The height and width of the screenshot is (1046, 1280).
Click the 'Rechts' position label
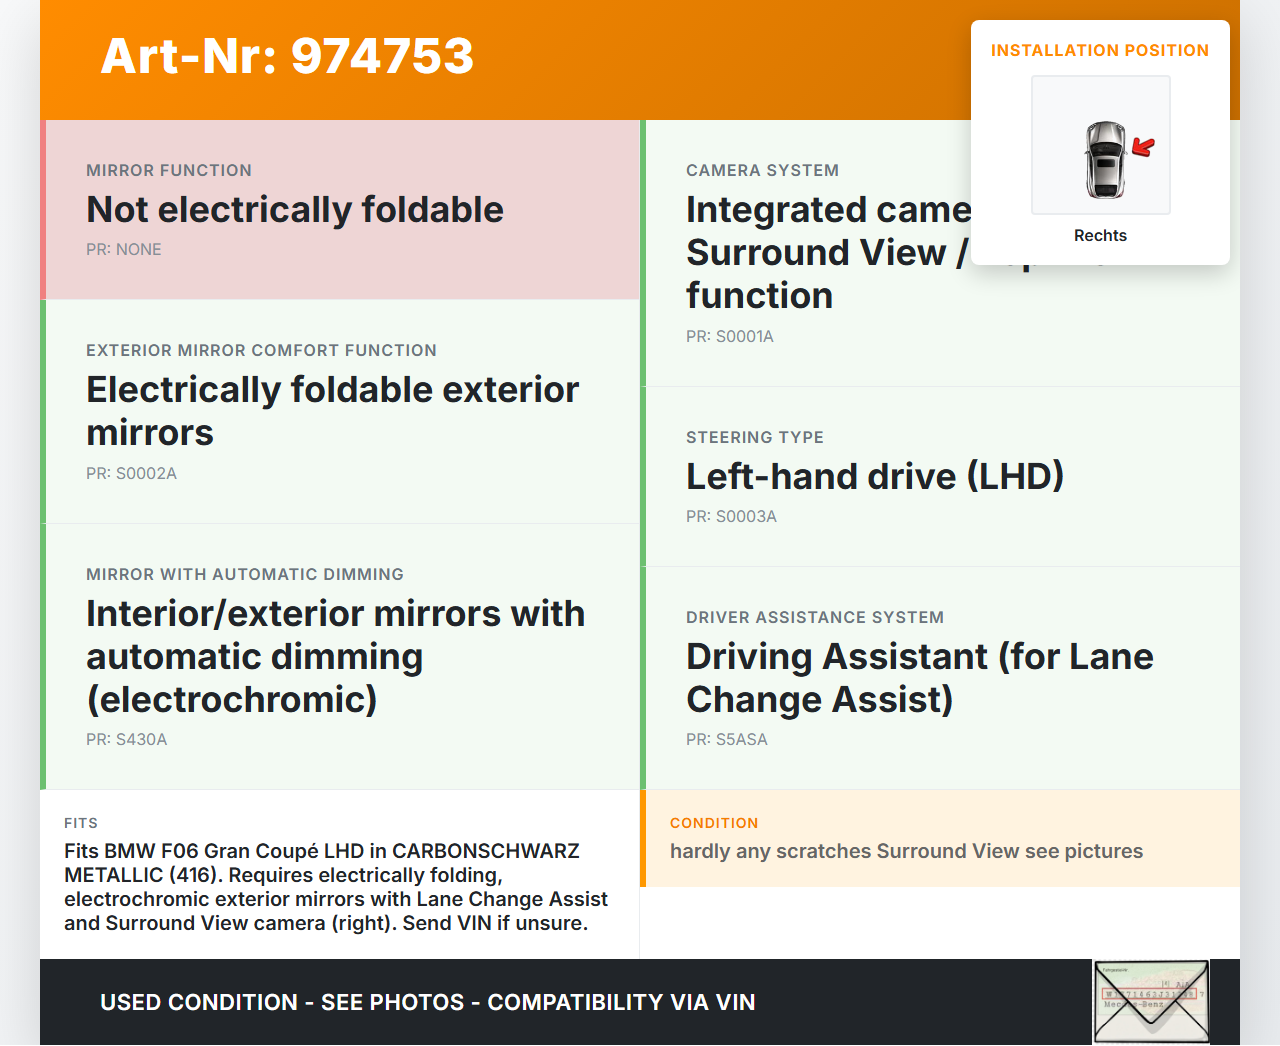[x=1100, y=236]
